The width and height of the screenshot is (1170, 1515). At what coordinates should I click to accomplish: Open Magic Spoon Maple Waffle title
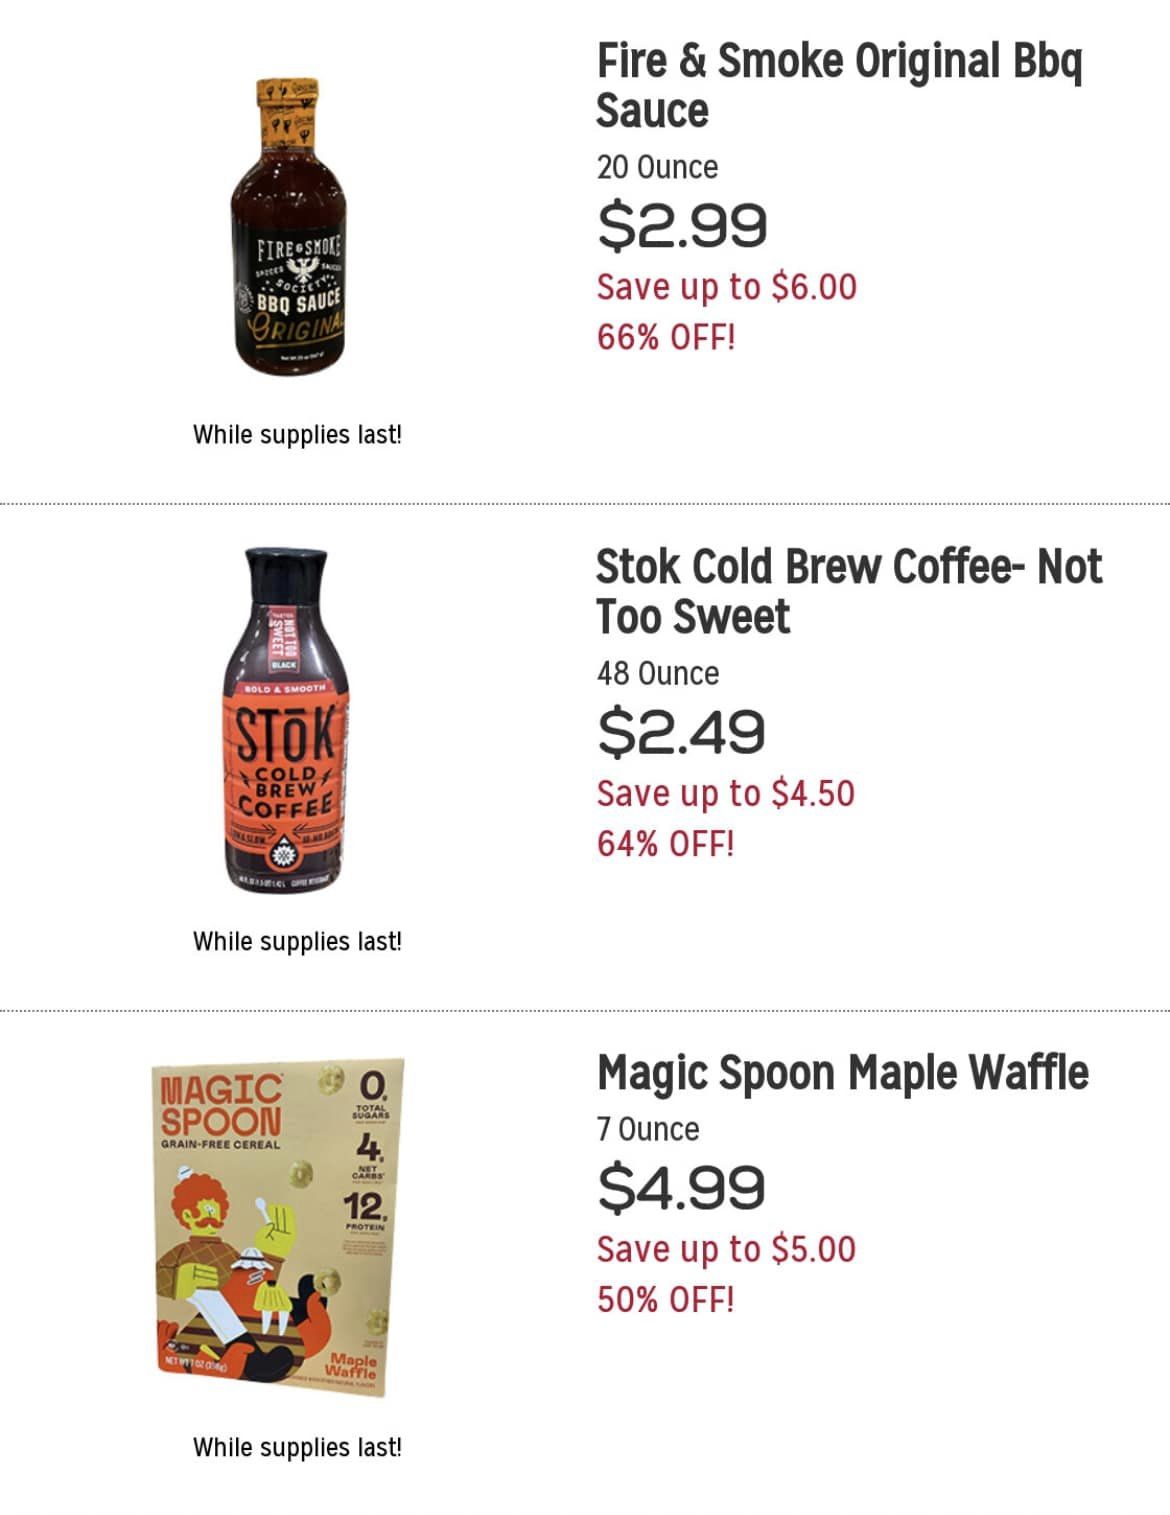click(x=842, y=1073)
